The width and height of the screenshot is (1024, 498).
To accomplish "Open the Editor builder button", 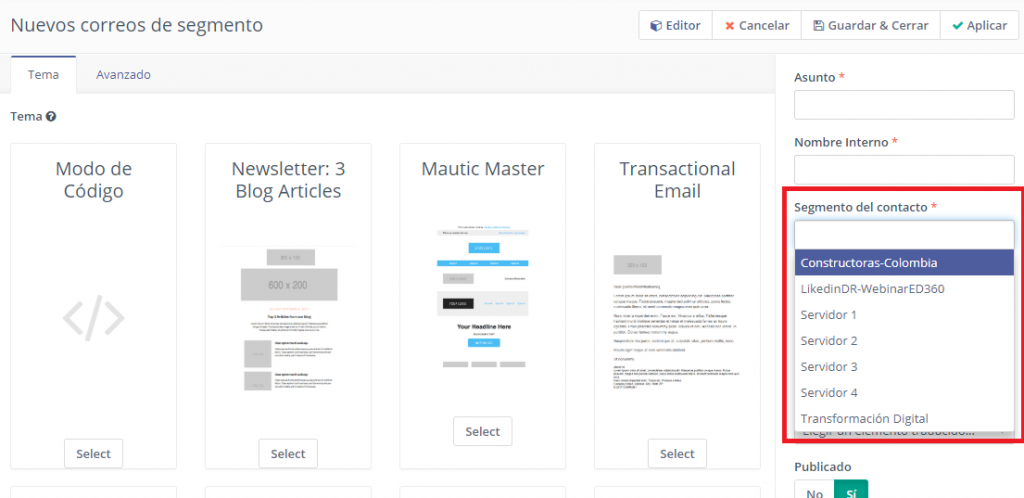I will 675,25.
